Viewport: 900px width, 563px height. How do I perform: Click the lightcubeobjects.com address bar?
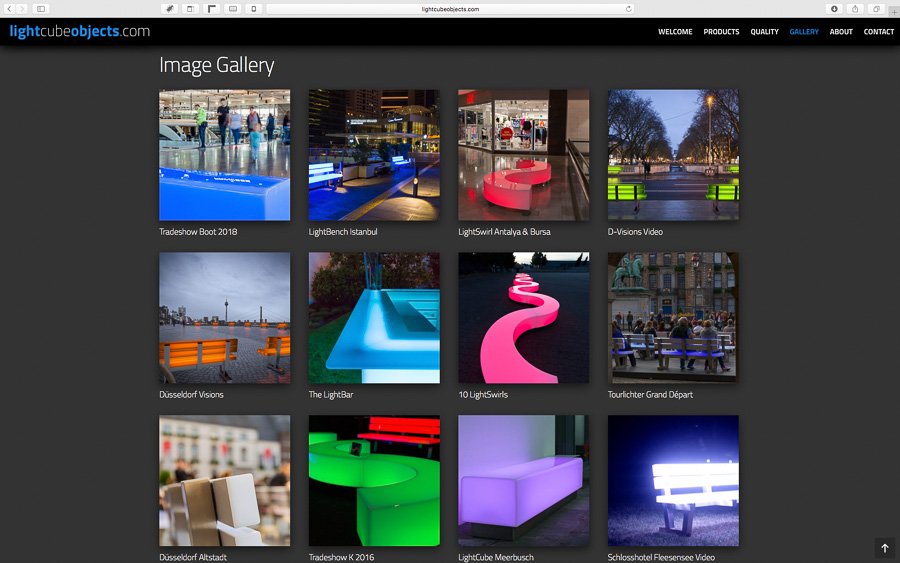click(x=450, y=9)
